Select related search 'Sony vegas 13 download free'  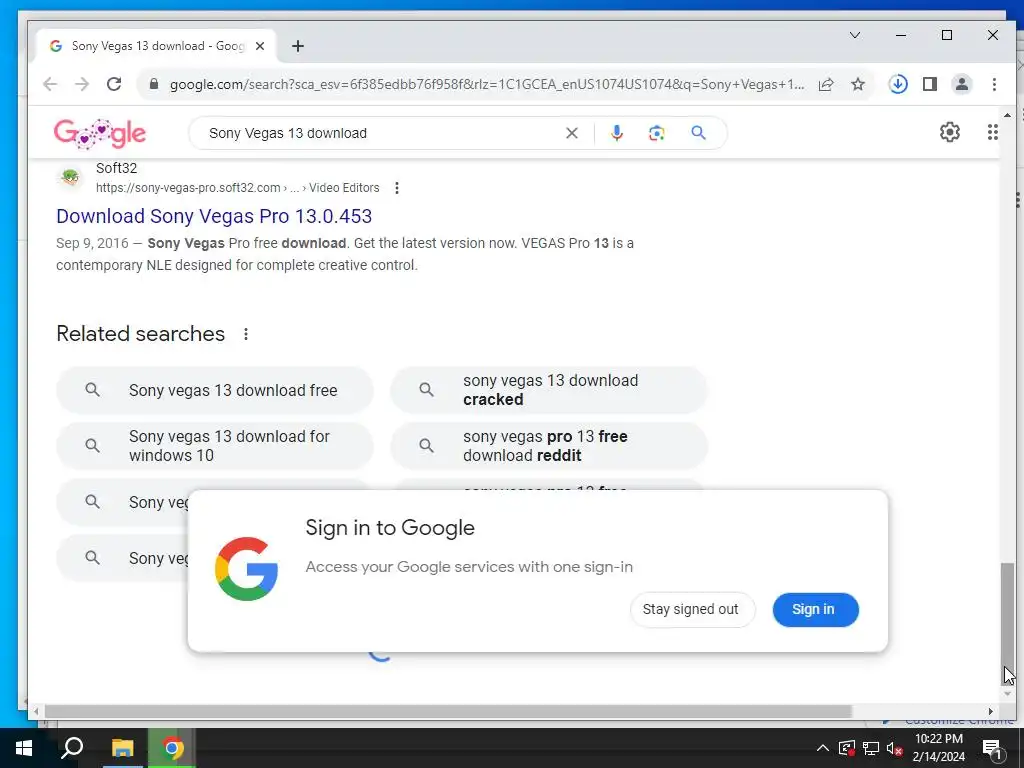(215, 390)
